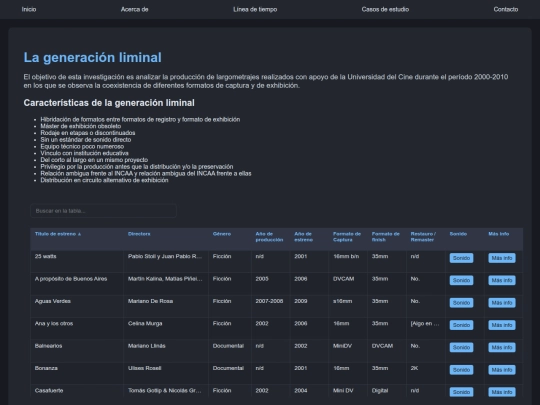Go to the Inicio page

coord(29,9)
